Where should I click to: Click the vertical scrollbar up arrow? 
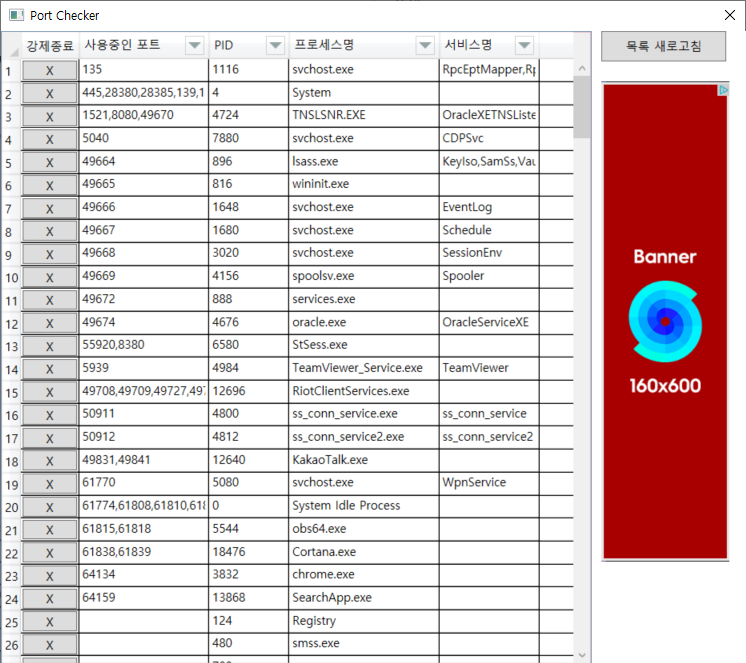[x=581, y=68]
